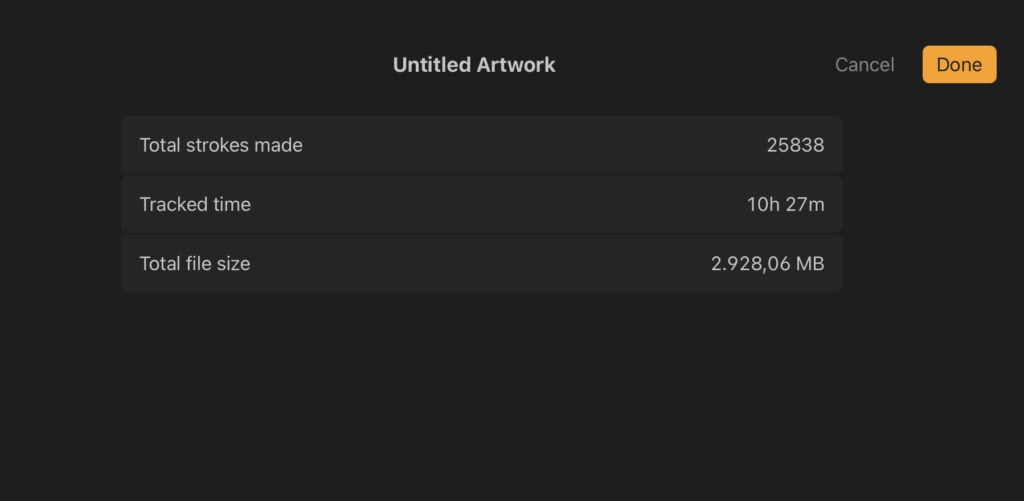
Task: Click the stroke count value 25838
Action: (x=795, y=145)
